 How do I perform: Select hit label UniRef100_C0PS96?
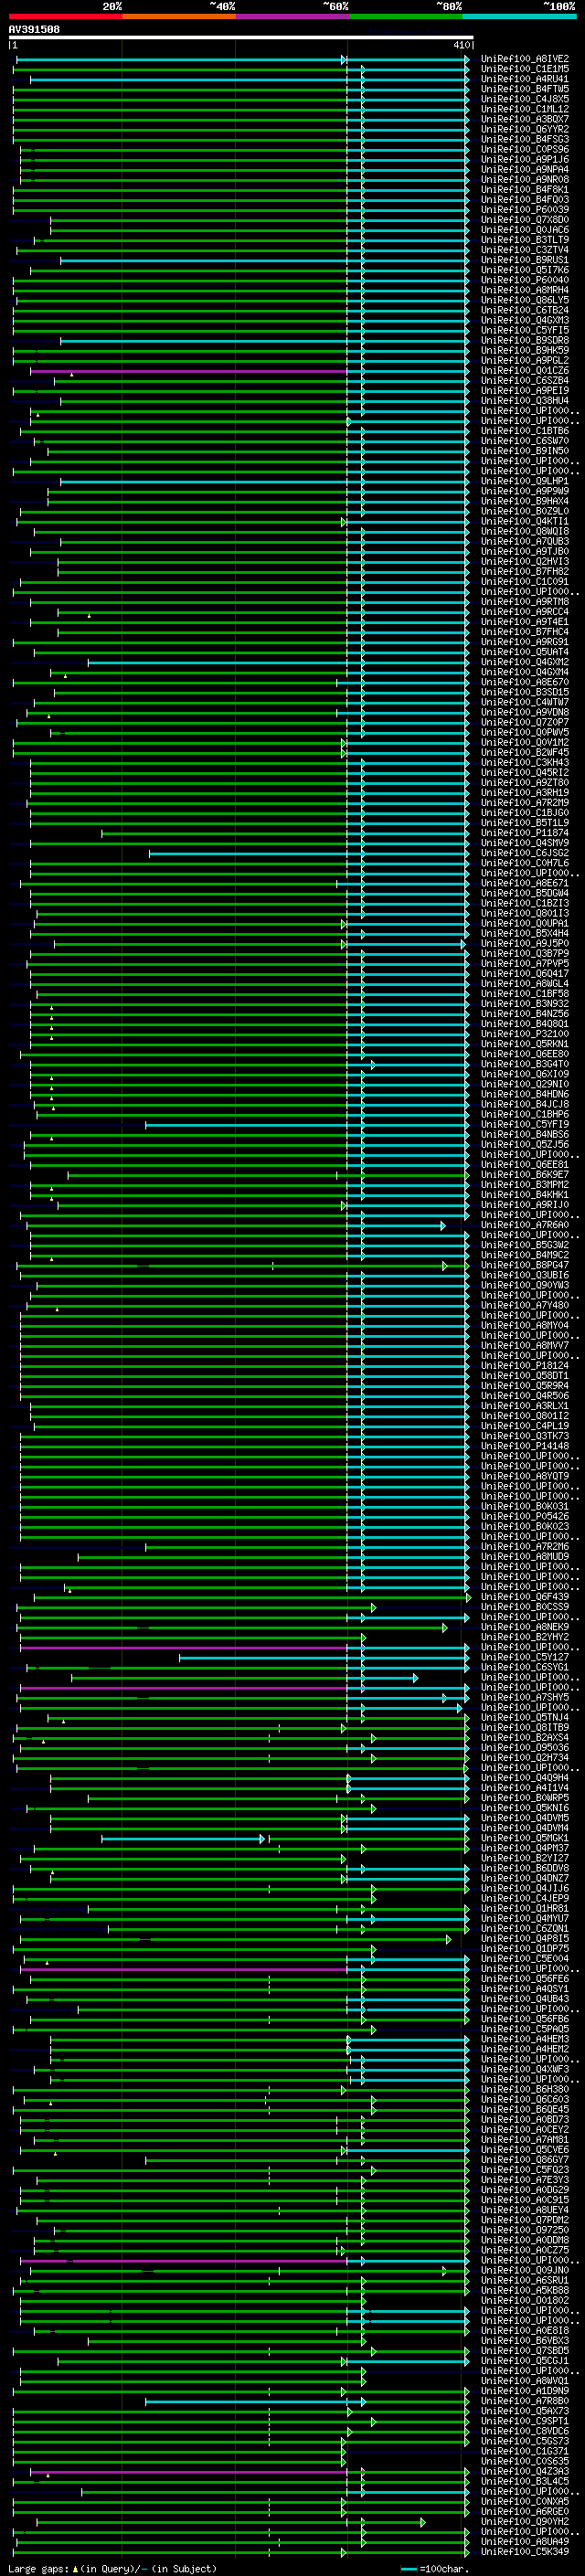coord(524,149)
